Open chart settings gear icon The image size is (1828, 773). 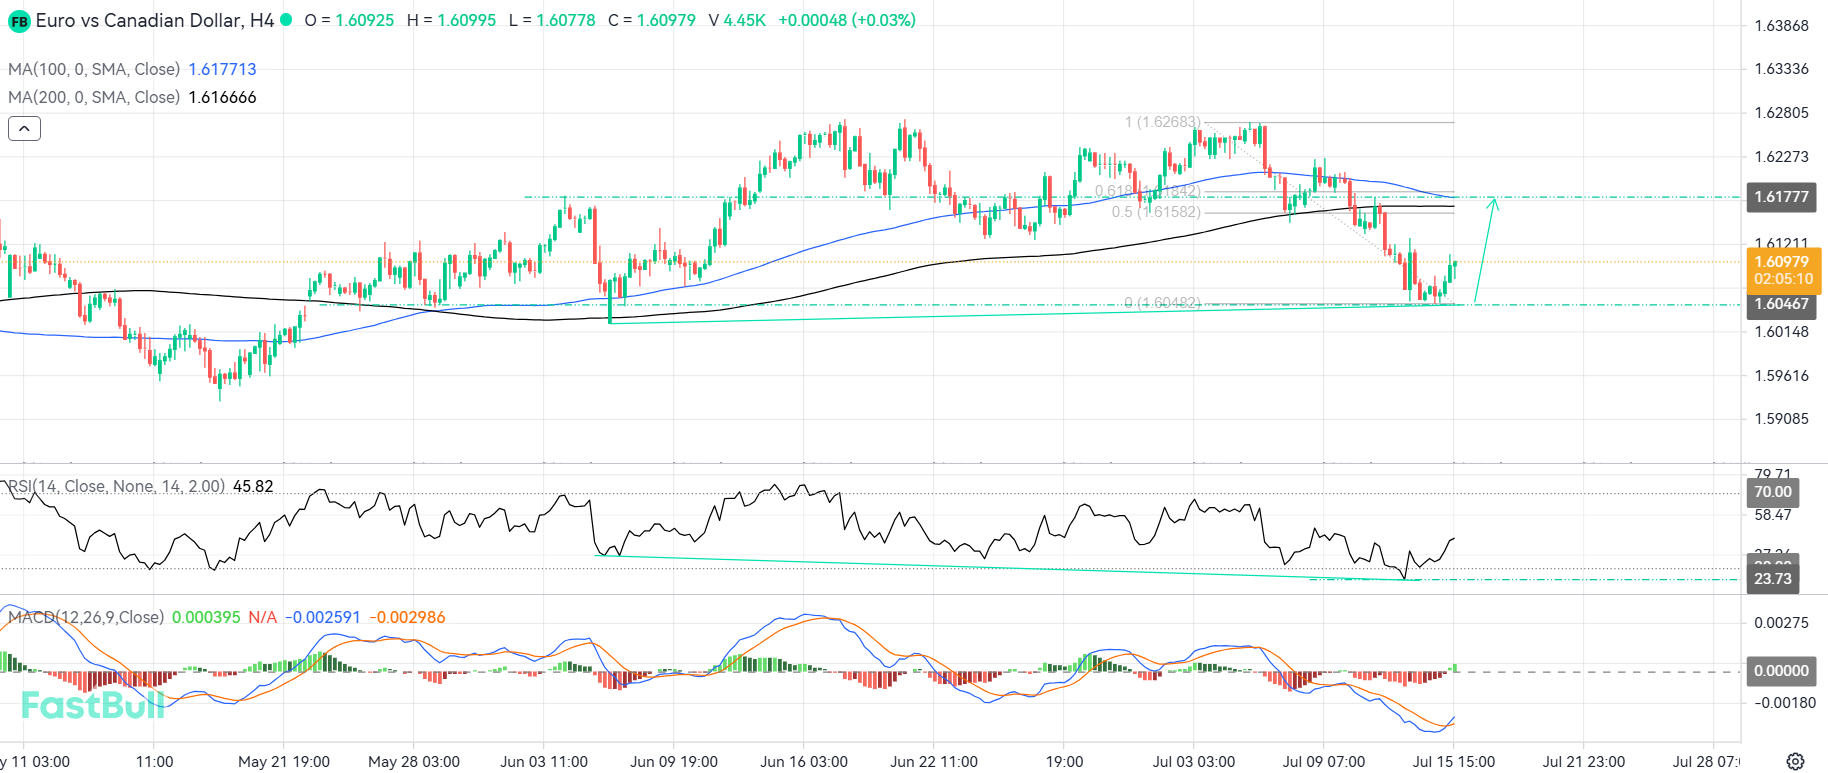(x=1795, y=761)
